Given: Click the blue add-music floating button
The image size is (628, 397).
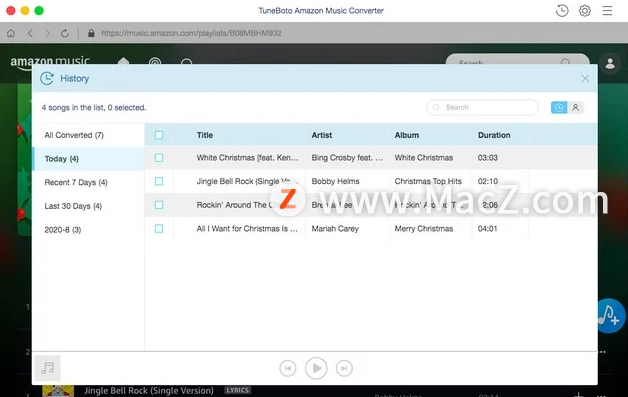Looking at the screenshot, I should point(611,316).
